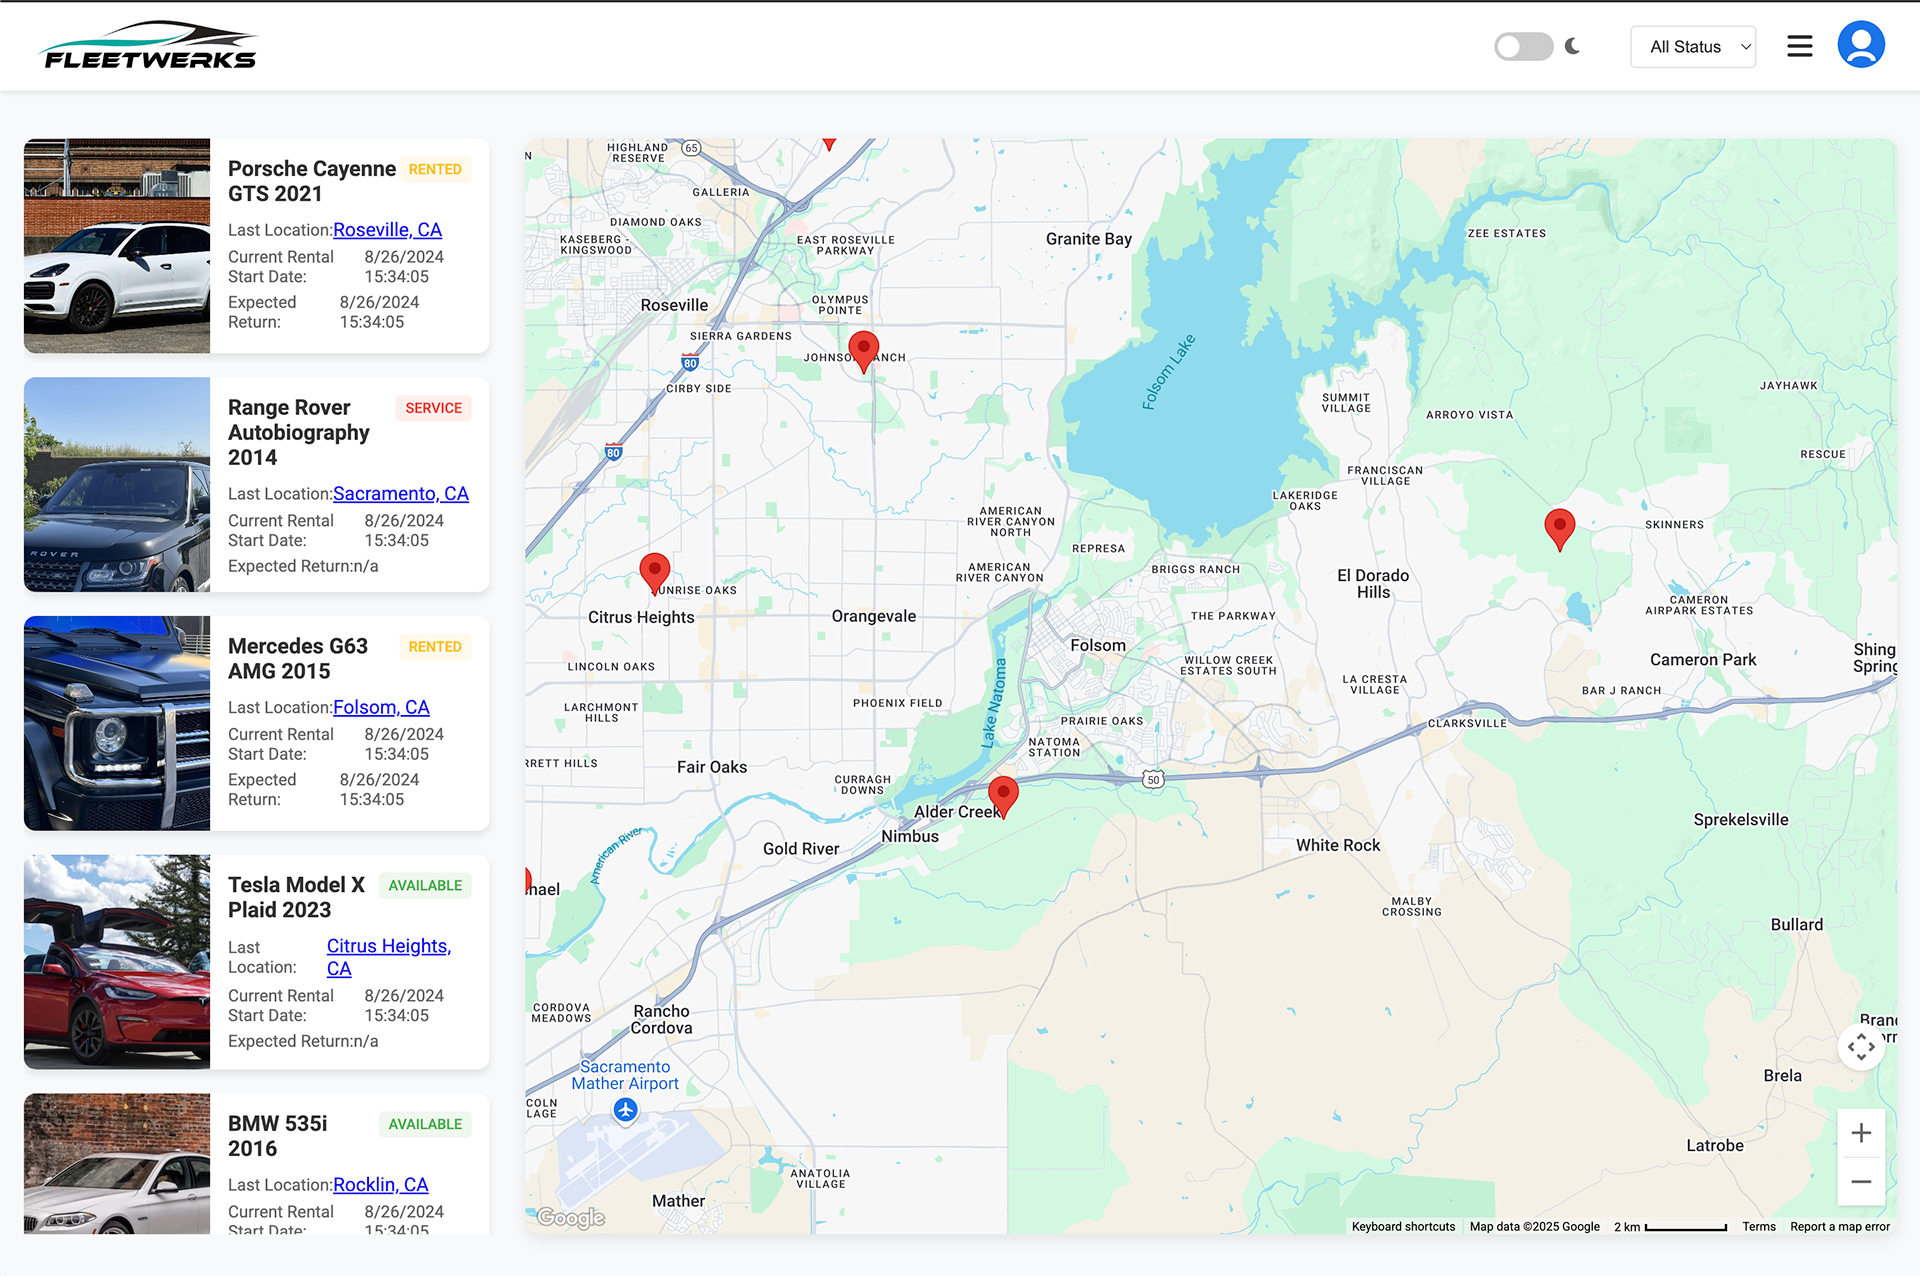
Task: Click the 2 km map scale control
Action: (x=1670, y=1227)
